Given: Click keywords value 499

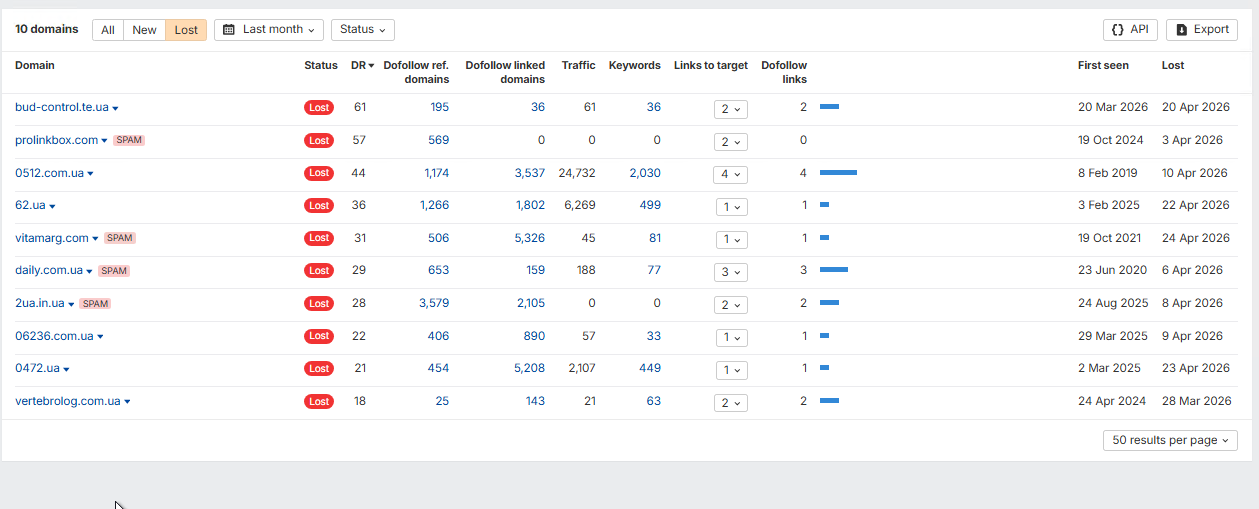Looking at the screenshot, I should pos(650,205).
